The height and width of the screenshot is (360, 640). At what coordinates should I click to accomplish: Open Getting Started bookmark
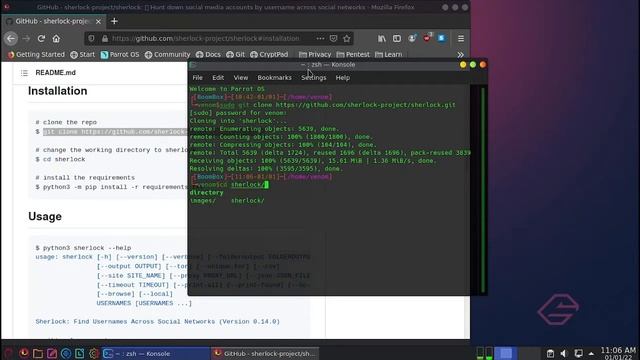click(36, 54)
